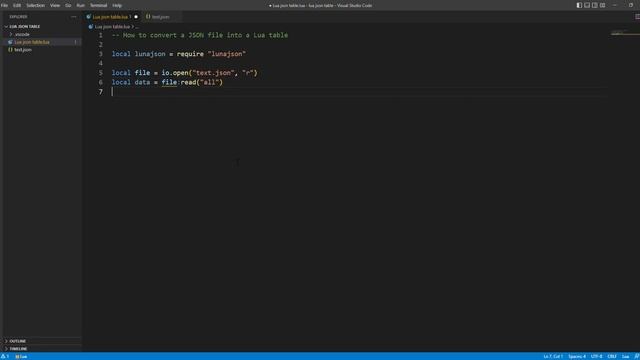Click the JSON braces icon in text.json tab
This screenshot has width=640, height=360.
pyautogui.click(x=148, y=17)
